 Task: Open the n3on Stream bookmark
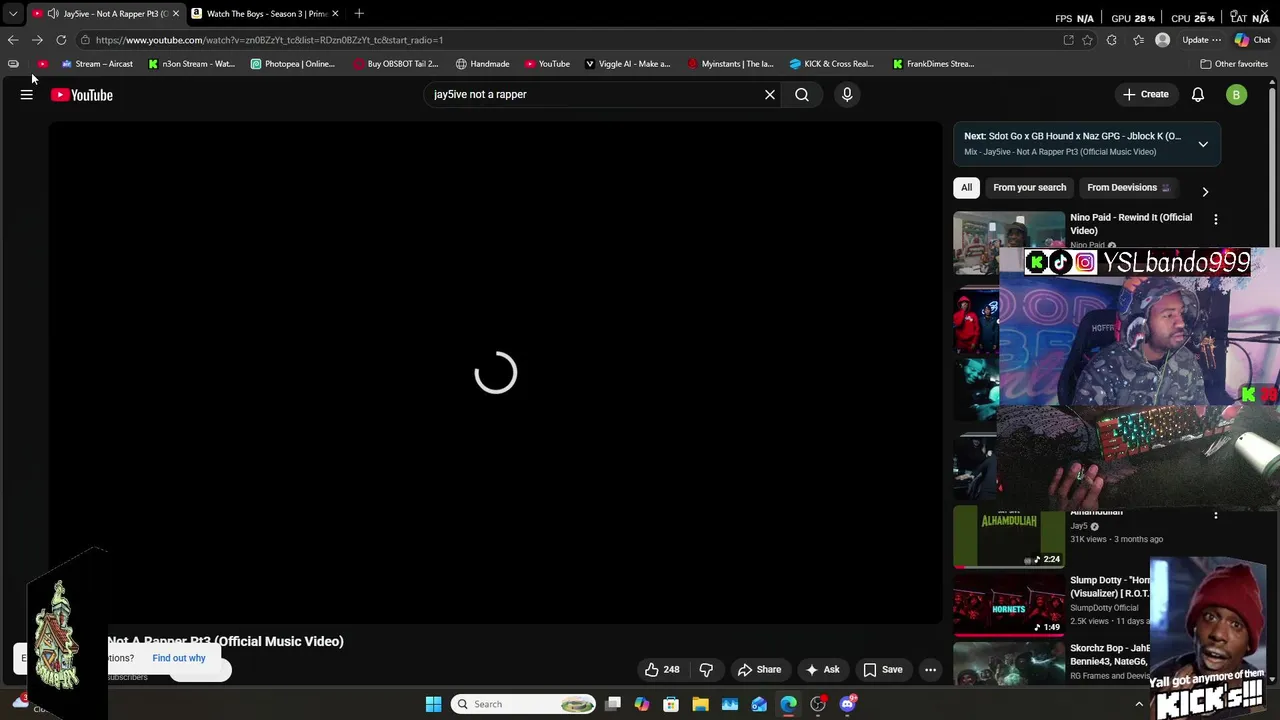(x=191, y=64)
